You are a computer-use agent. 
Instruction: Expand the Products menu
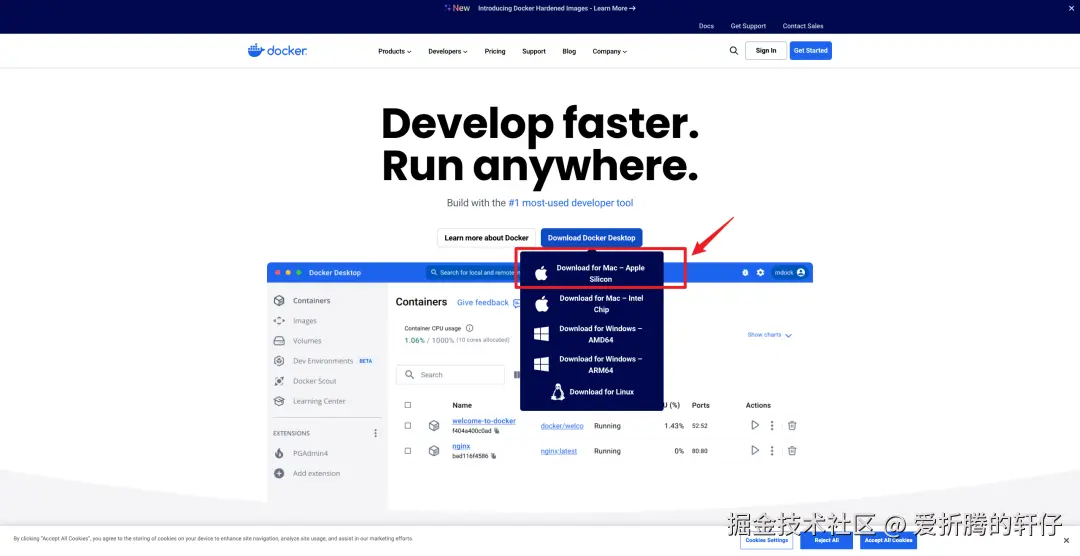coord(395,51)
